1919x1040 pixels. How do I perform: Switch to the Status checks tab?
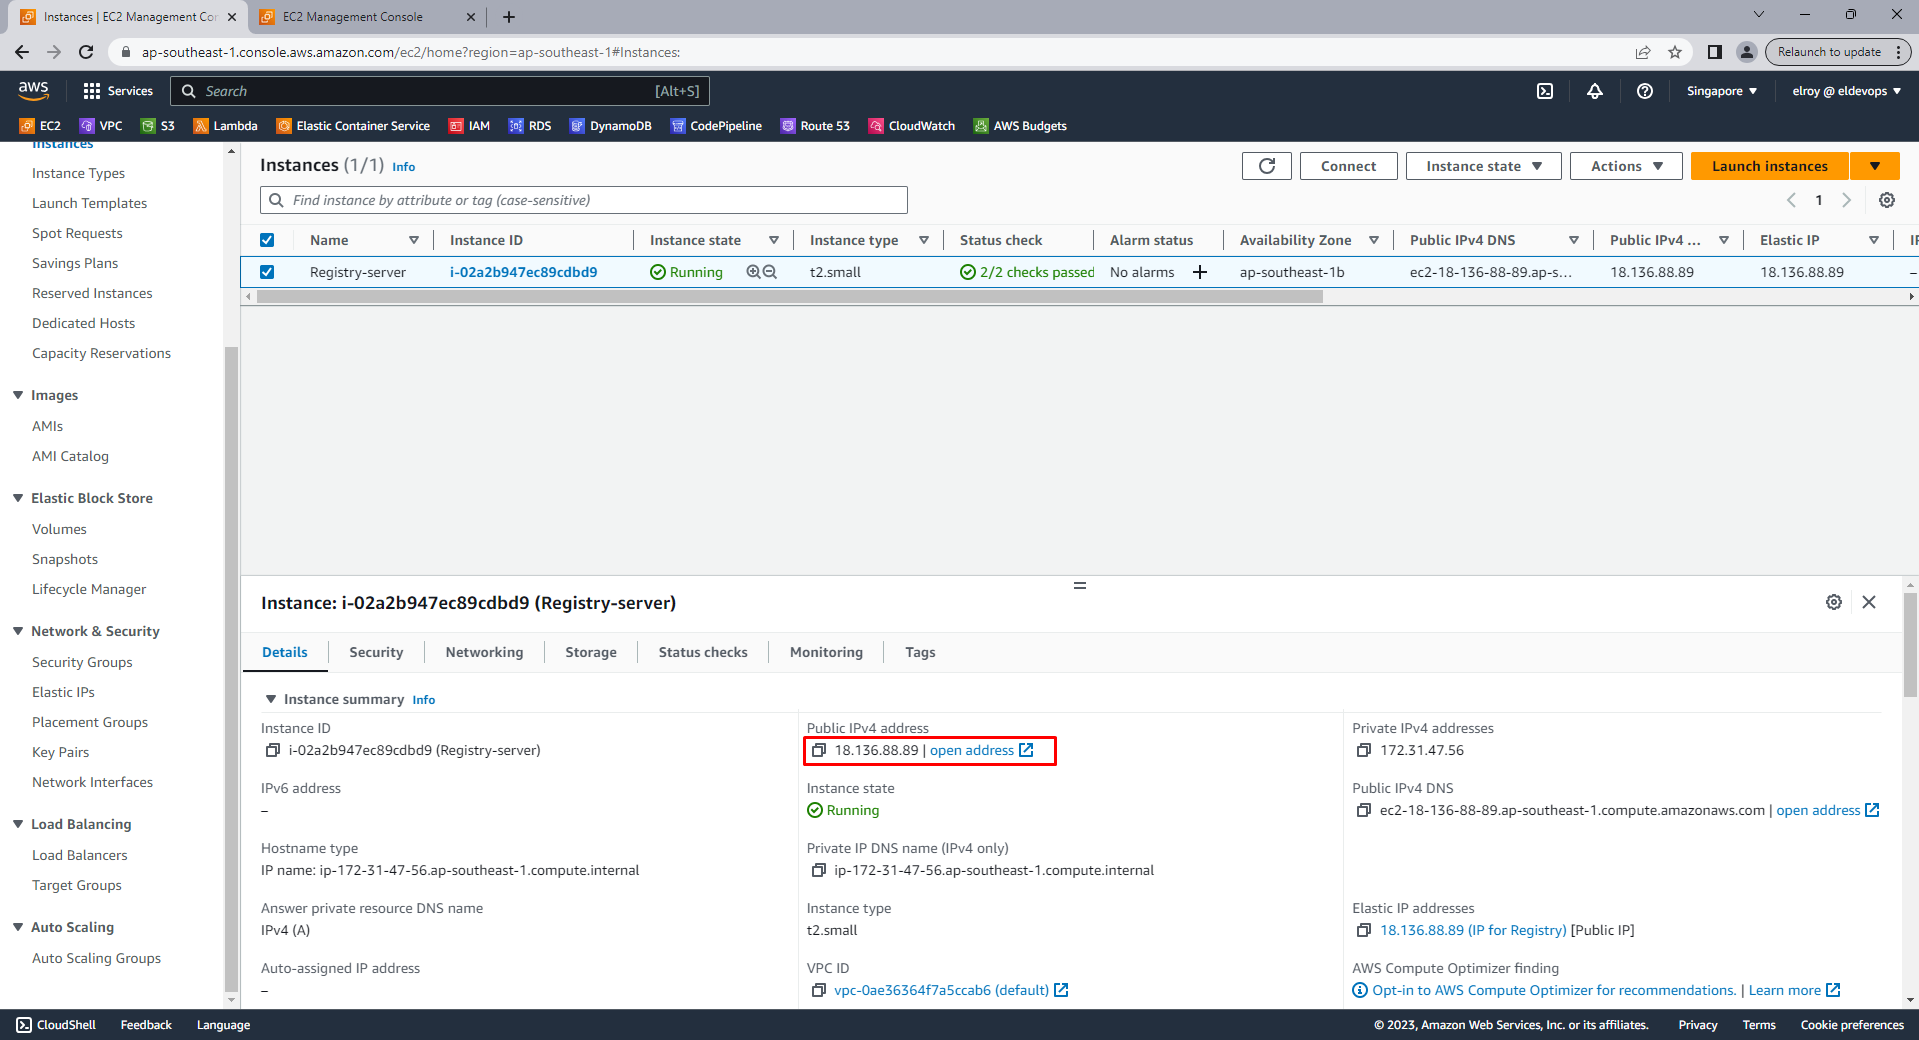[x=703, y=652]
